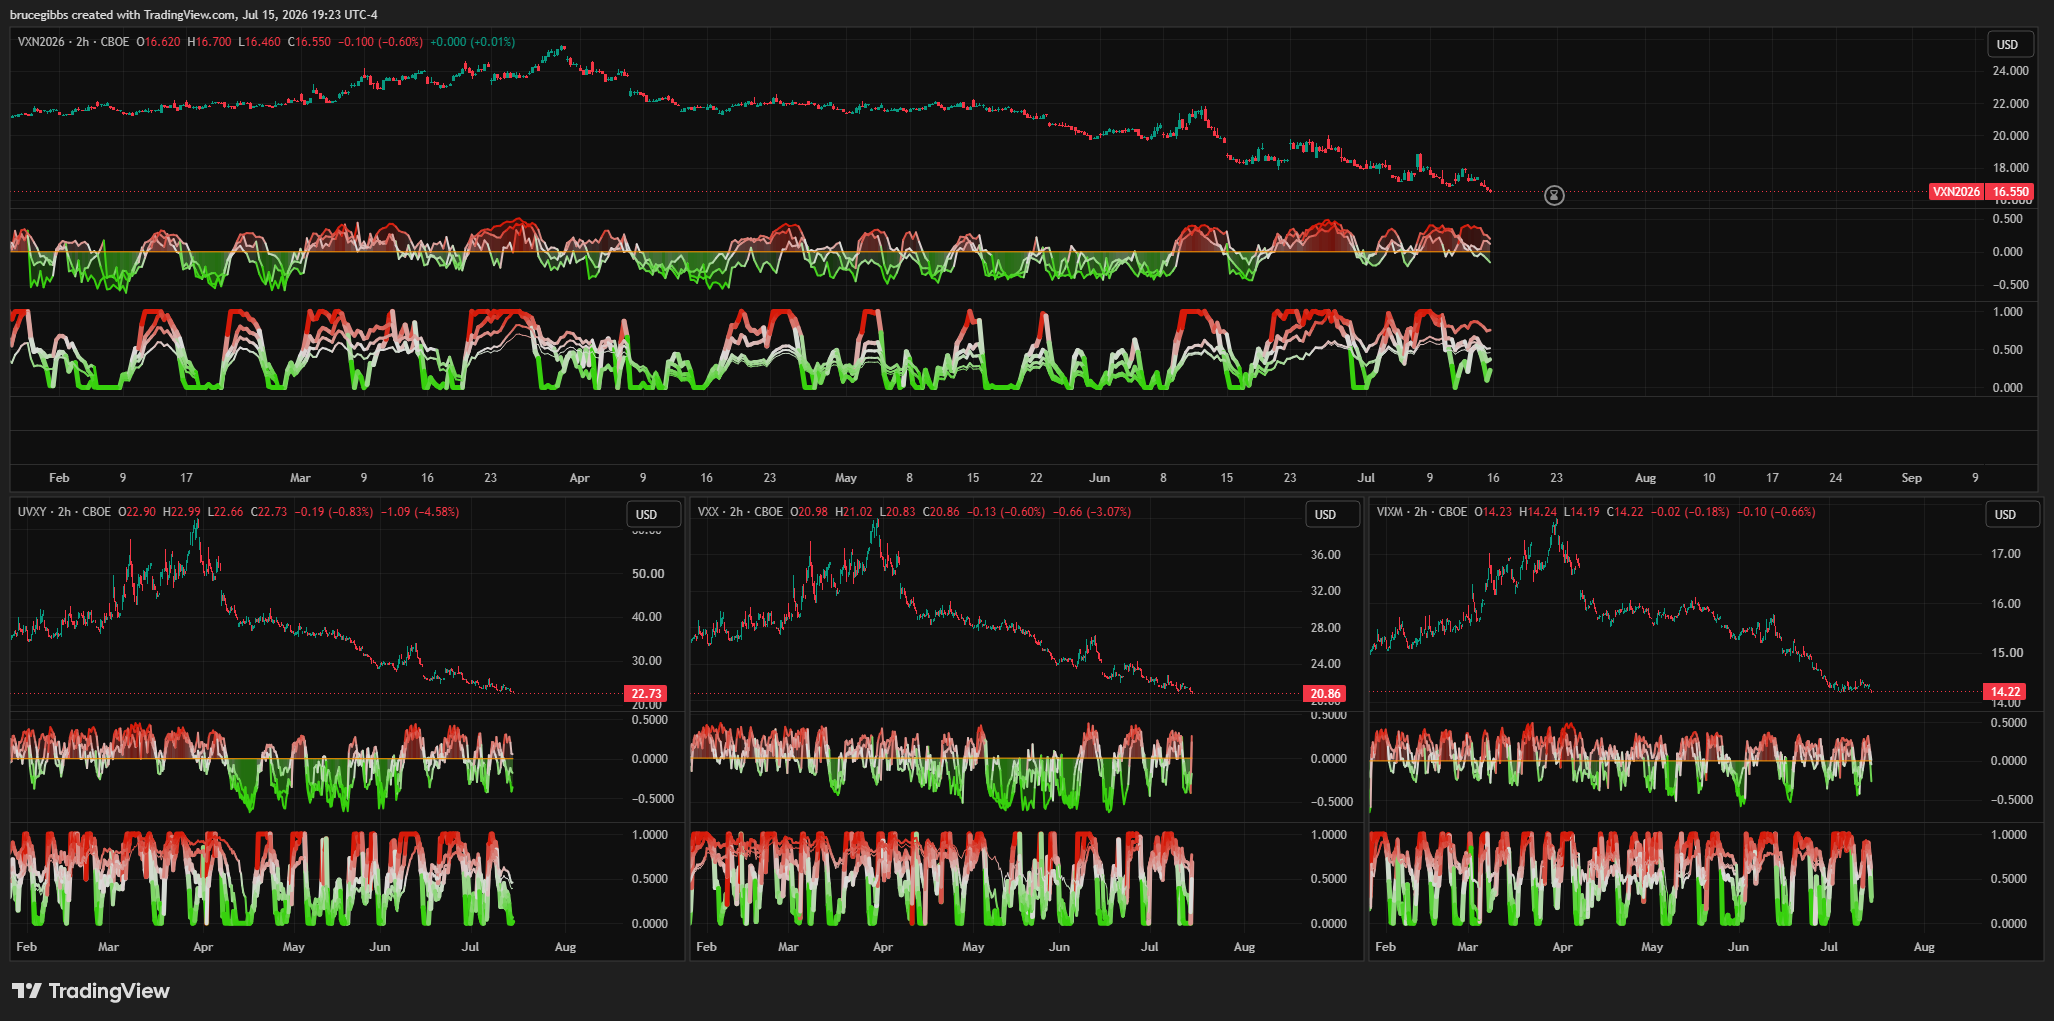Image resolution: width=2054 pixels, height=1021 pixels.
Task: Click the 30.00 price level on UVXY axis
Action: (647, 661)
